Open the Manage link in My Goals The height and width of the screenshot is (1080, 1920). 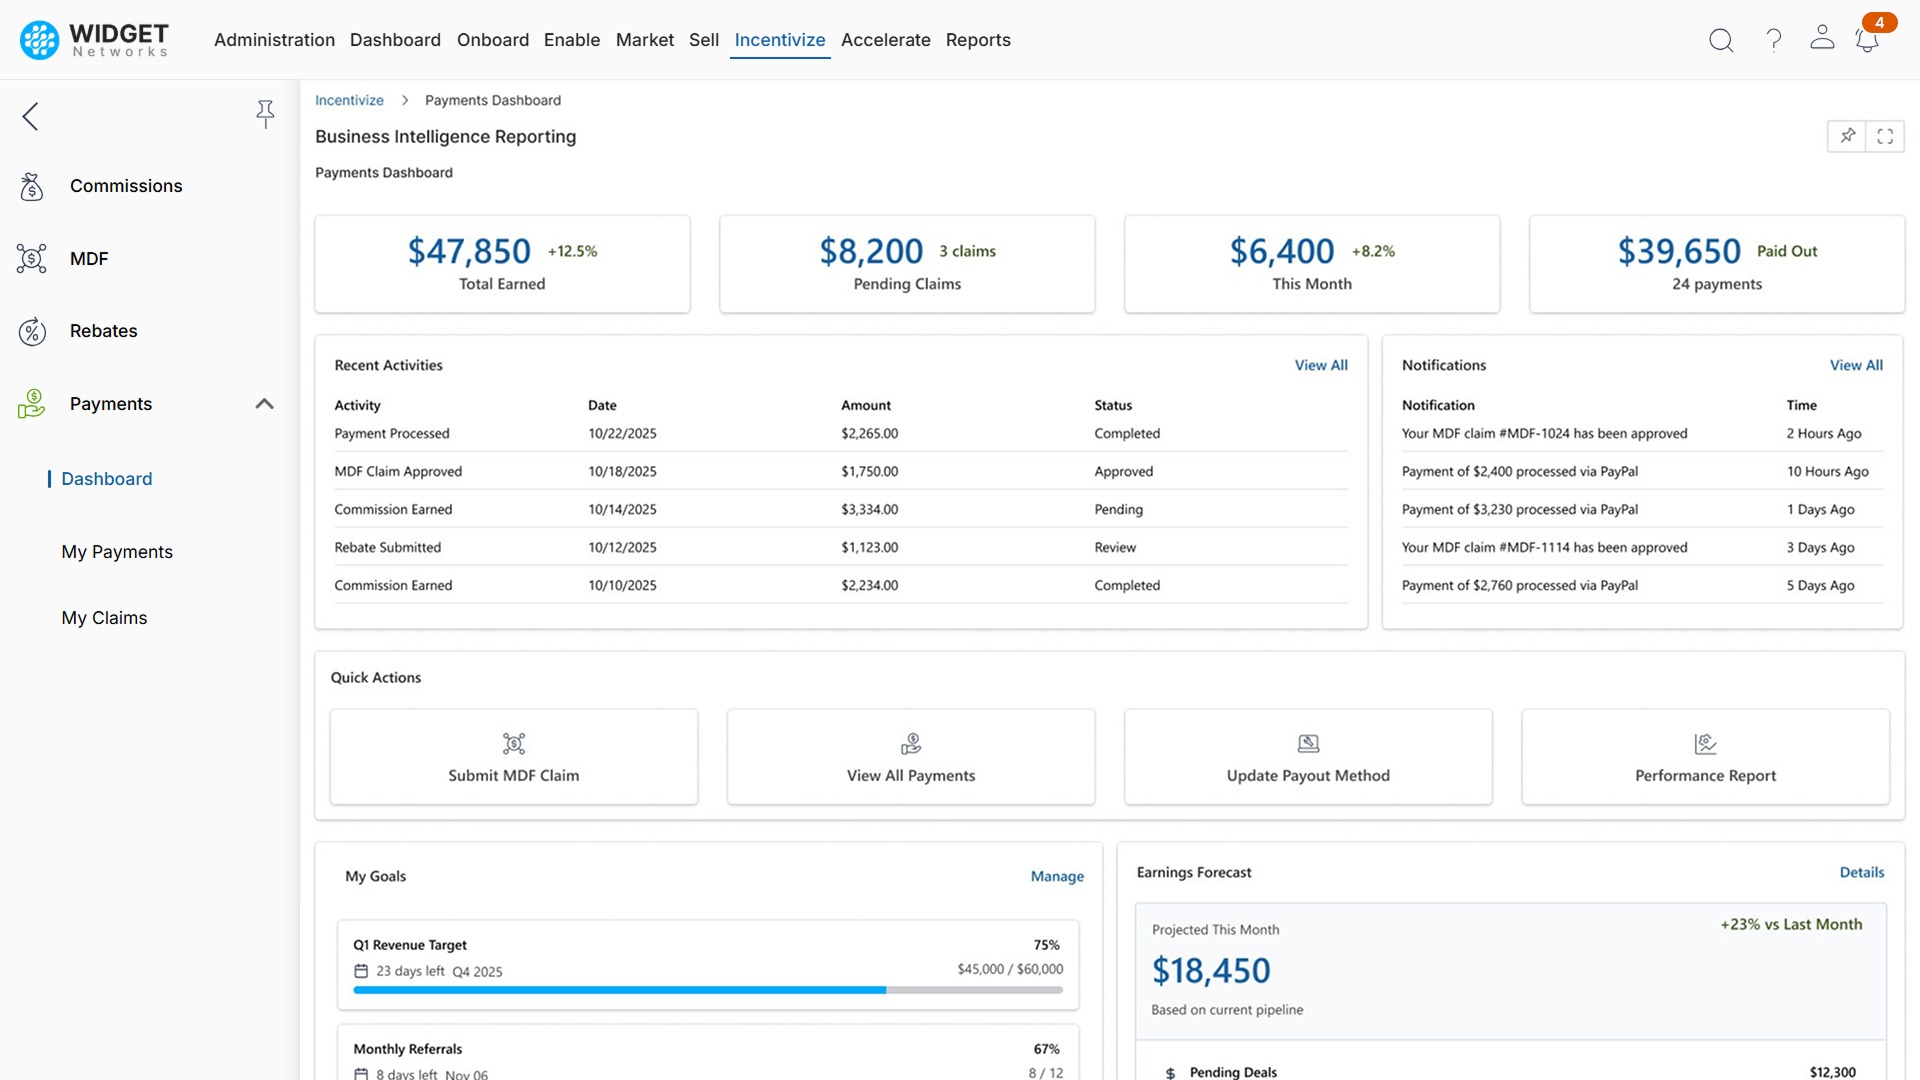[x=1057, y=876]
